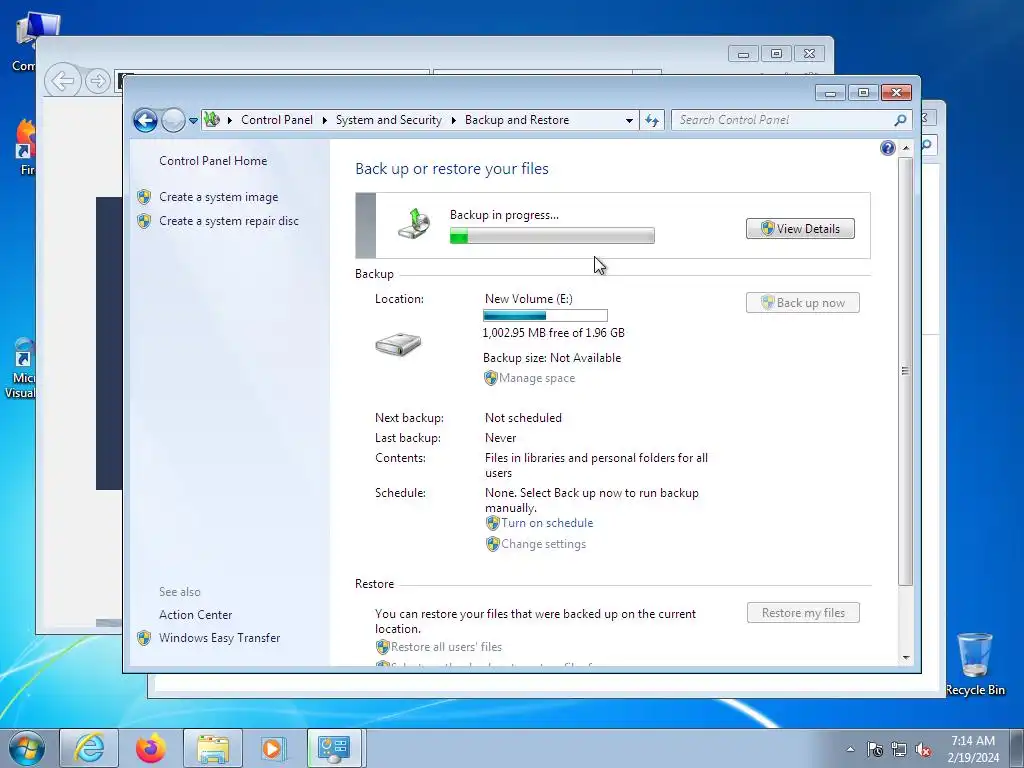Viewport: 1024px width, 768px height.
Task: Open Windows Media Player from the taskbar
Action: [x=274, y=748]
